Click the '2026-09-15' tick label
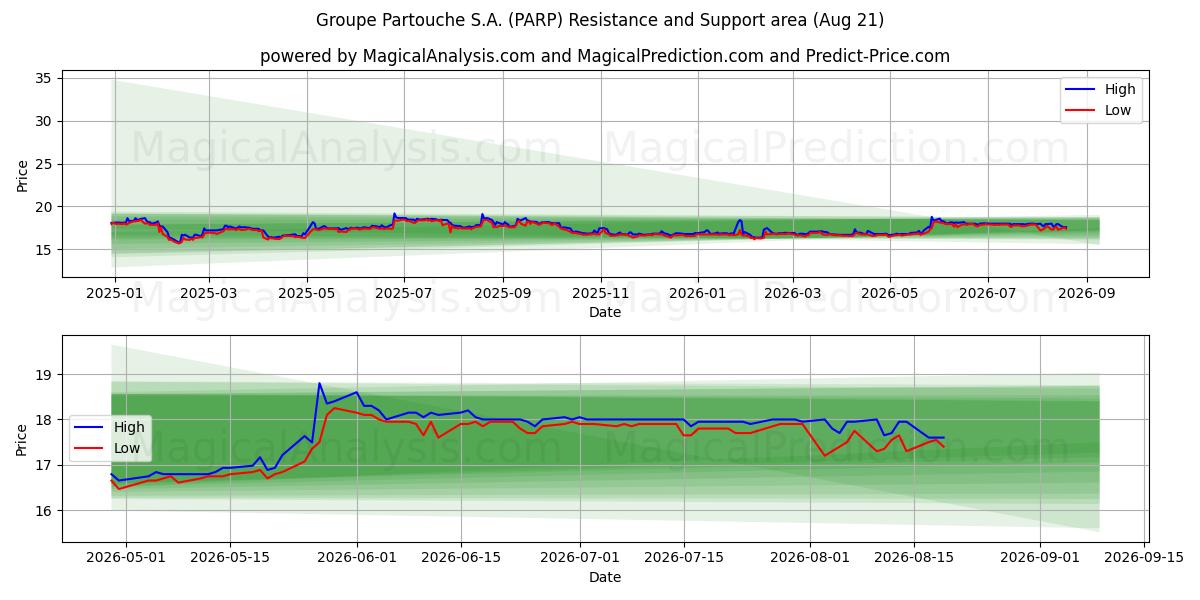This screenshot has height=600, width=1200. [1144, 558]
